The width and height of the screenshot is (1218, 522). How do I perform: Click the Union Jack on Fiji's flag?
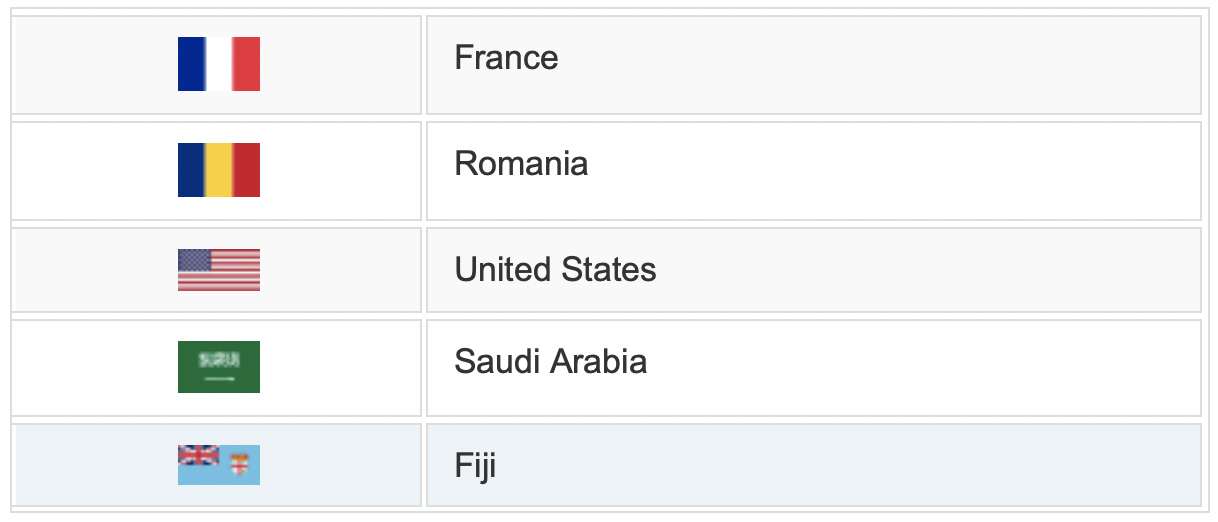pyautogui.click(x=198, y=455)
